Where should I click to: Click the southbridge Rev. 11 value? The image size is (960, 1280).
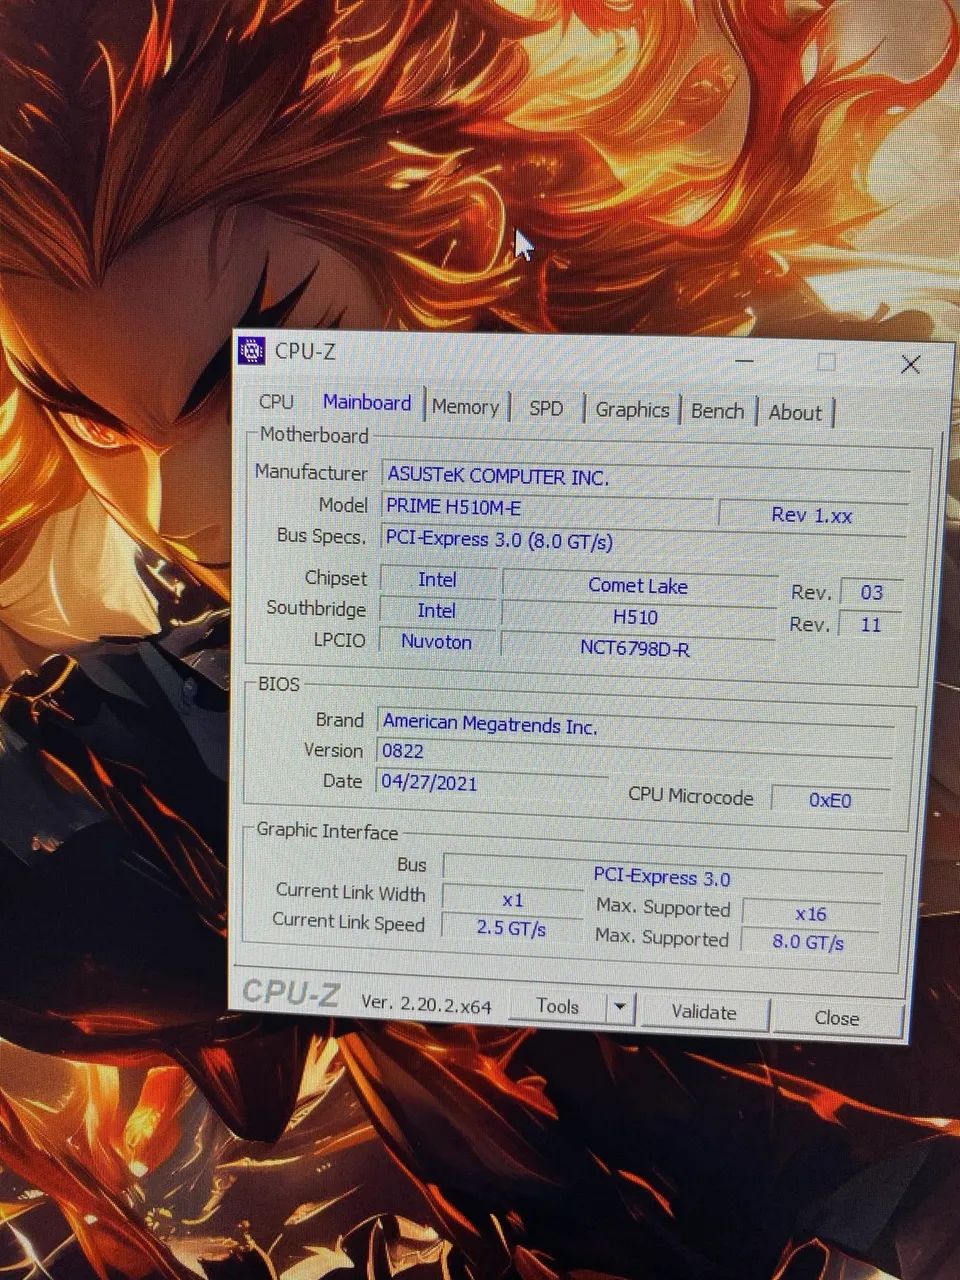(871, 624)
